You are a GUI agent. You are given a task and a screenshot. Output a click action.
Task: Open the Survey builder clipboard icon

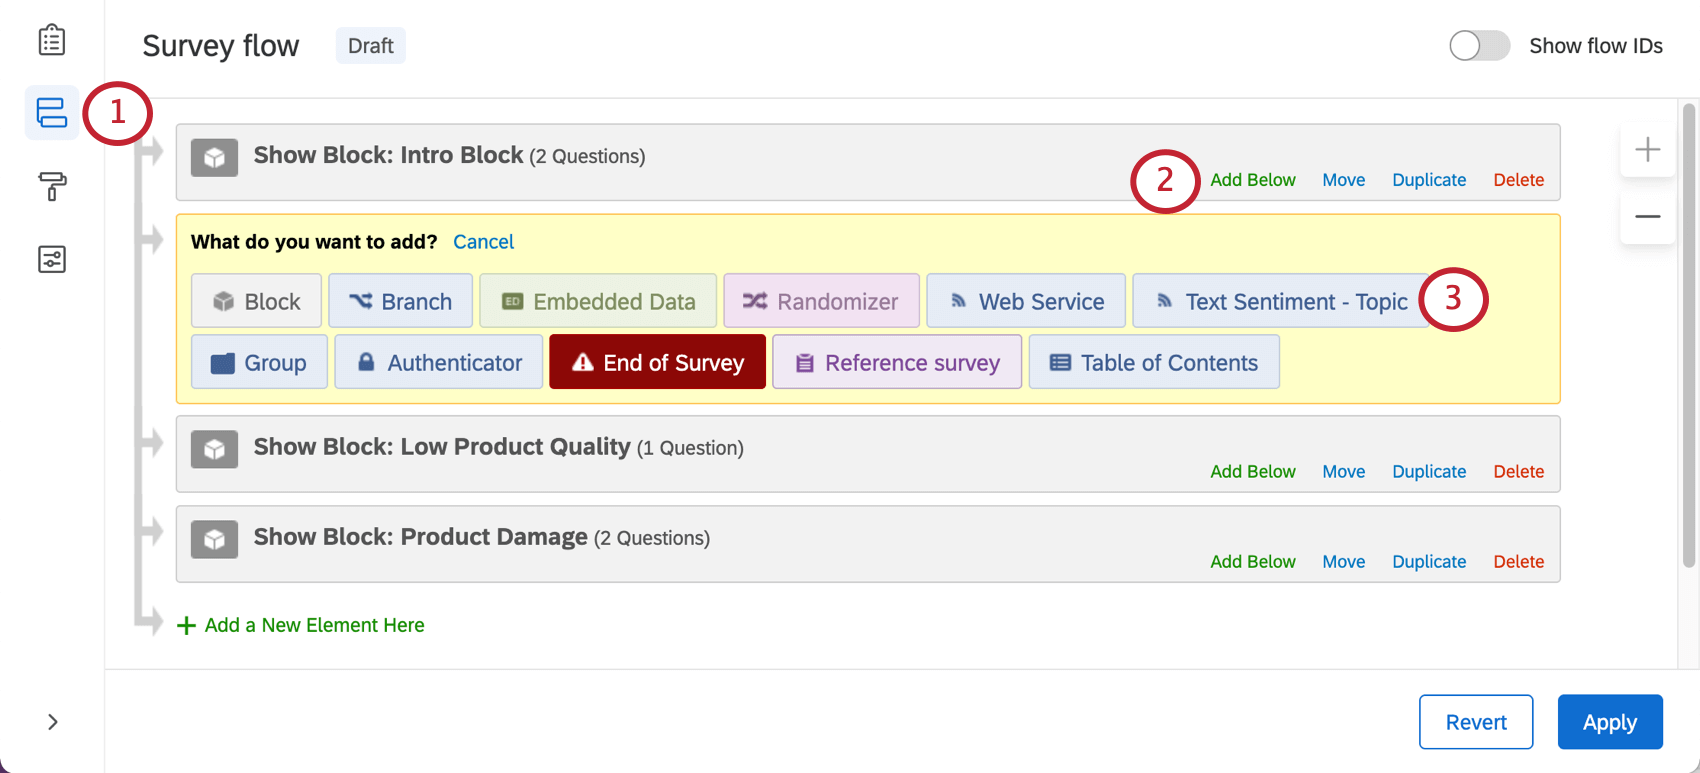(x=52, y=41)
